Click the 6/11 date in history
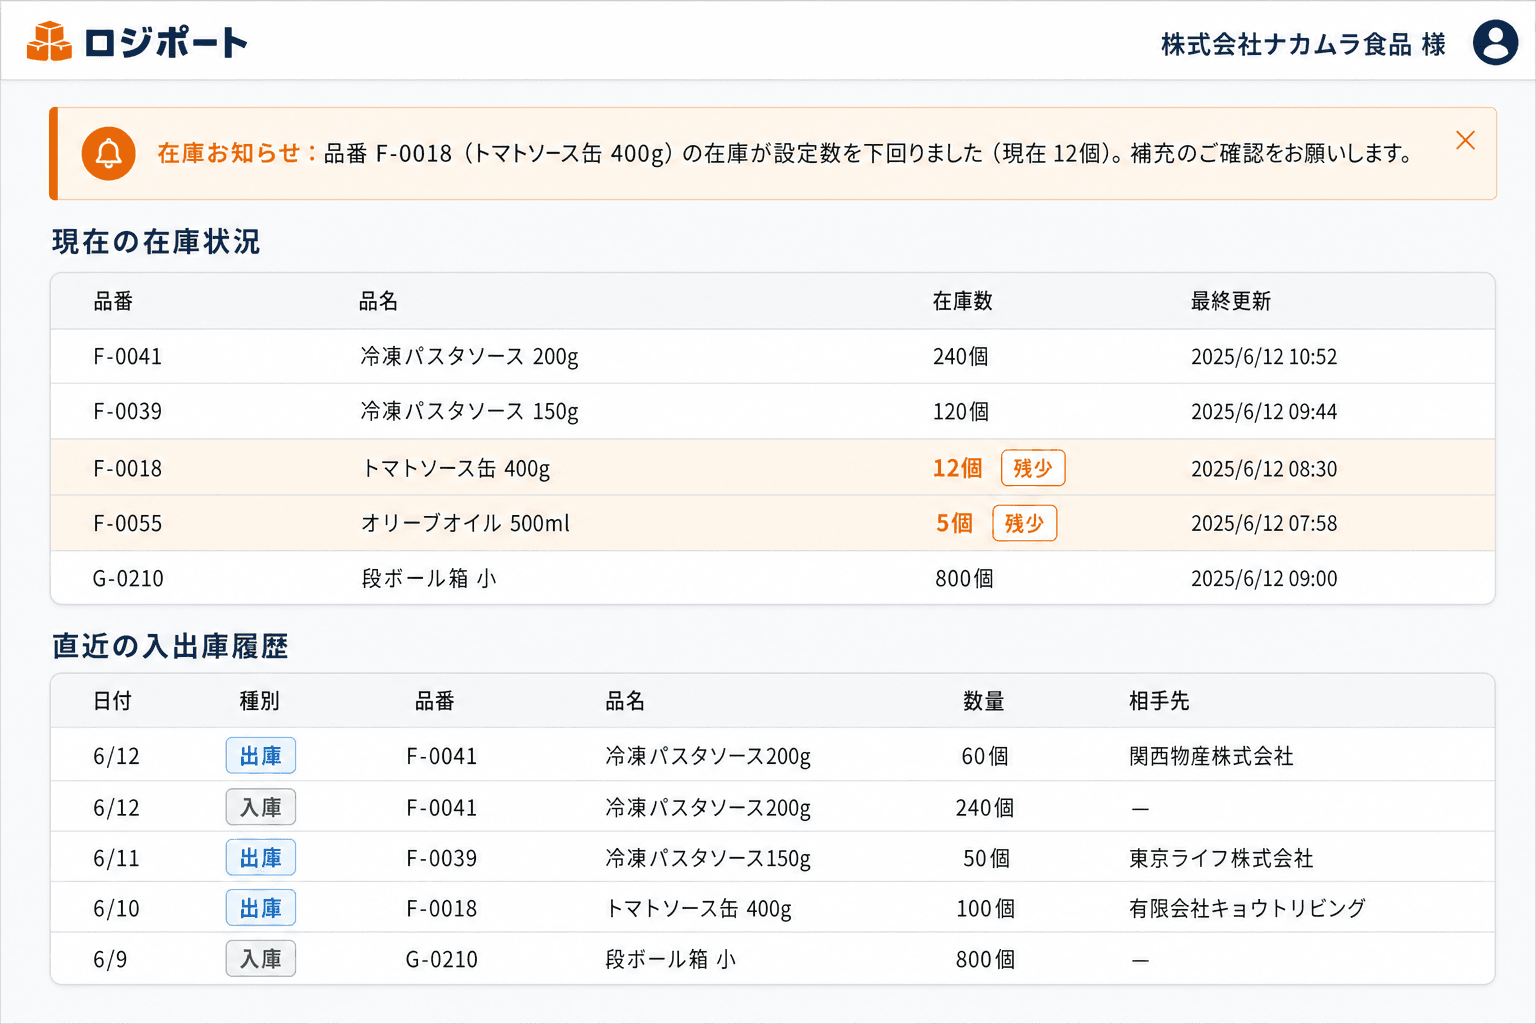The width and height of the screenshot is (1536, 1024). point(116,858)
